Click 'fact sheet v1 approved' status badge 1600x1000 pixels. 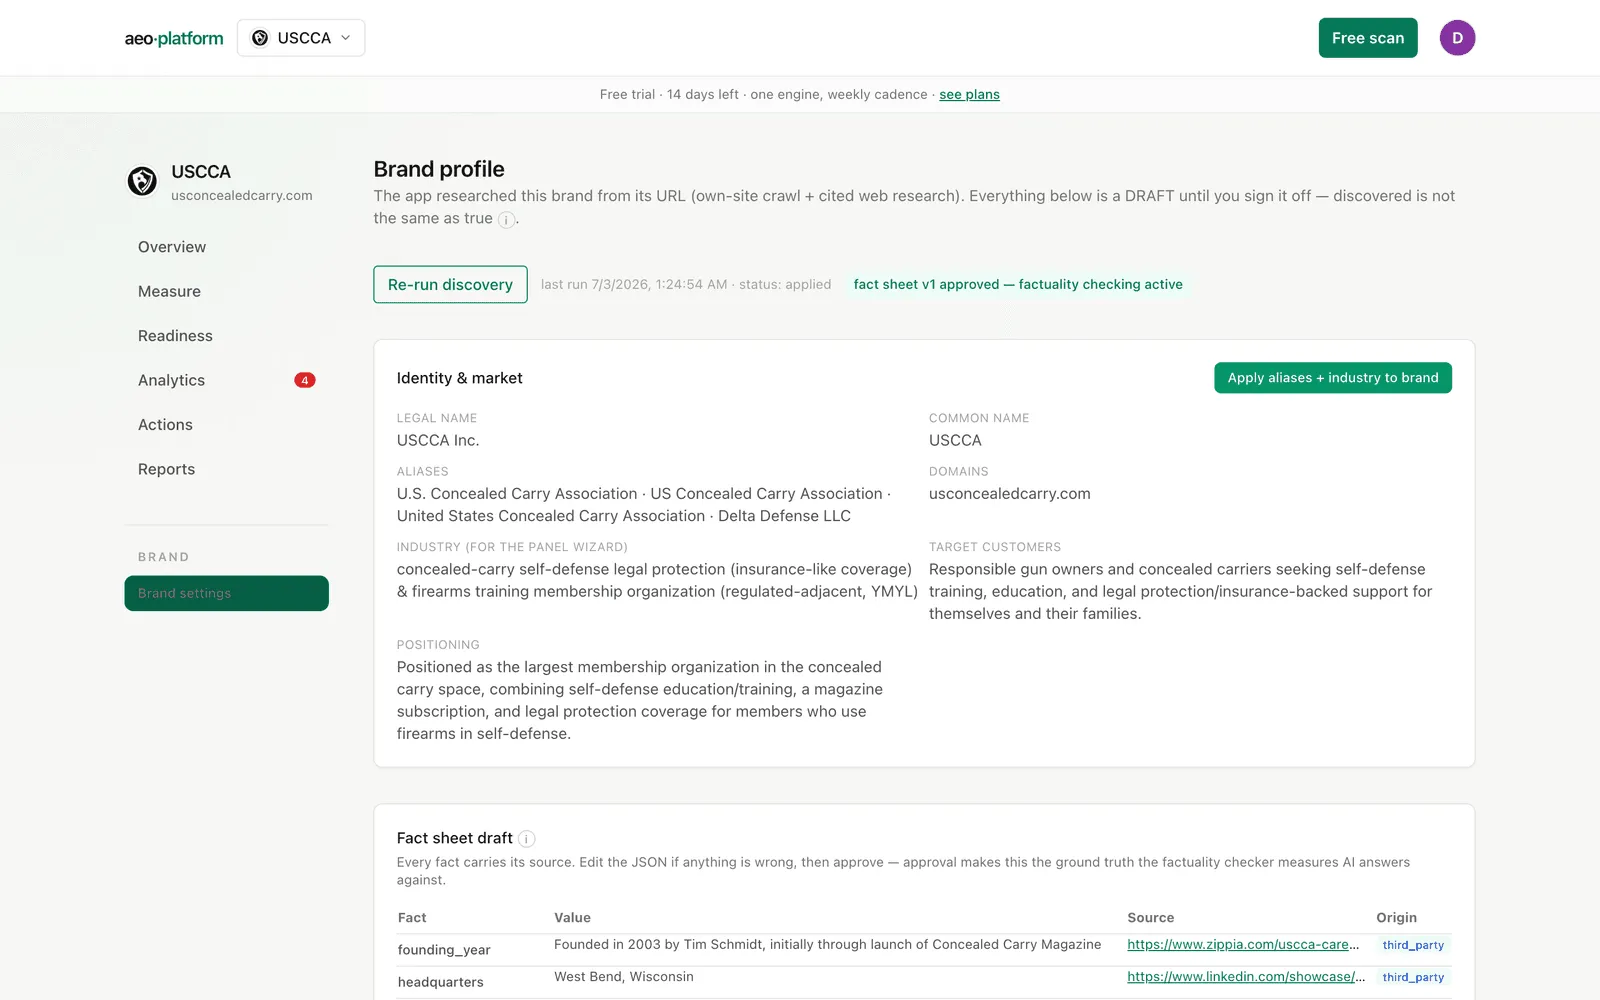click(1018, 285)
